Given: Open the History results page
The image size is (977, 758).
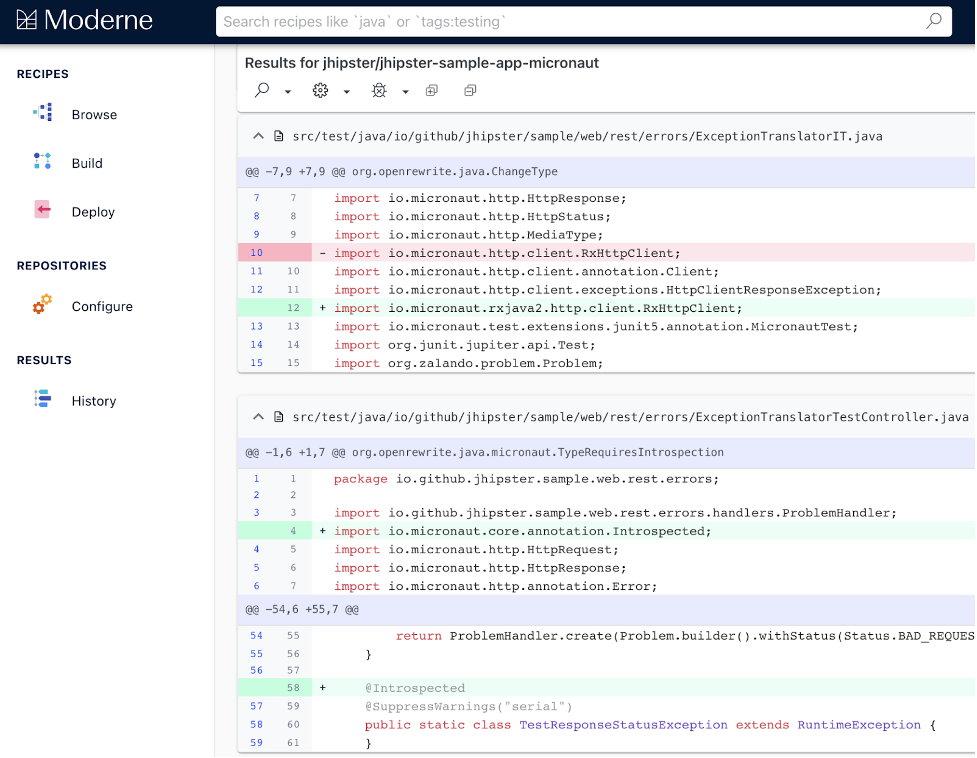Looking at the screenshot, I should (93, 401).
